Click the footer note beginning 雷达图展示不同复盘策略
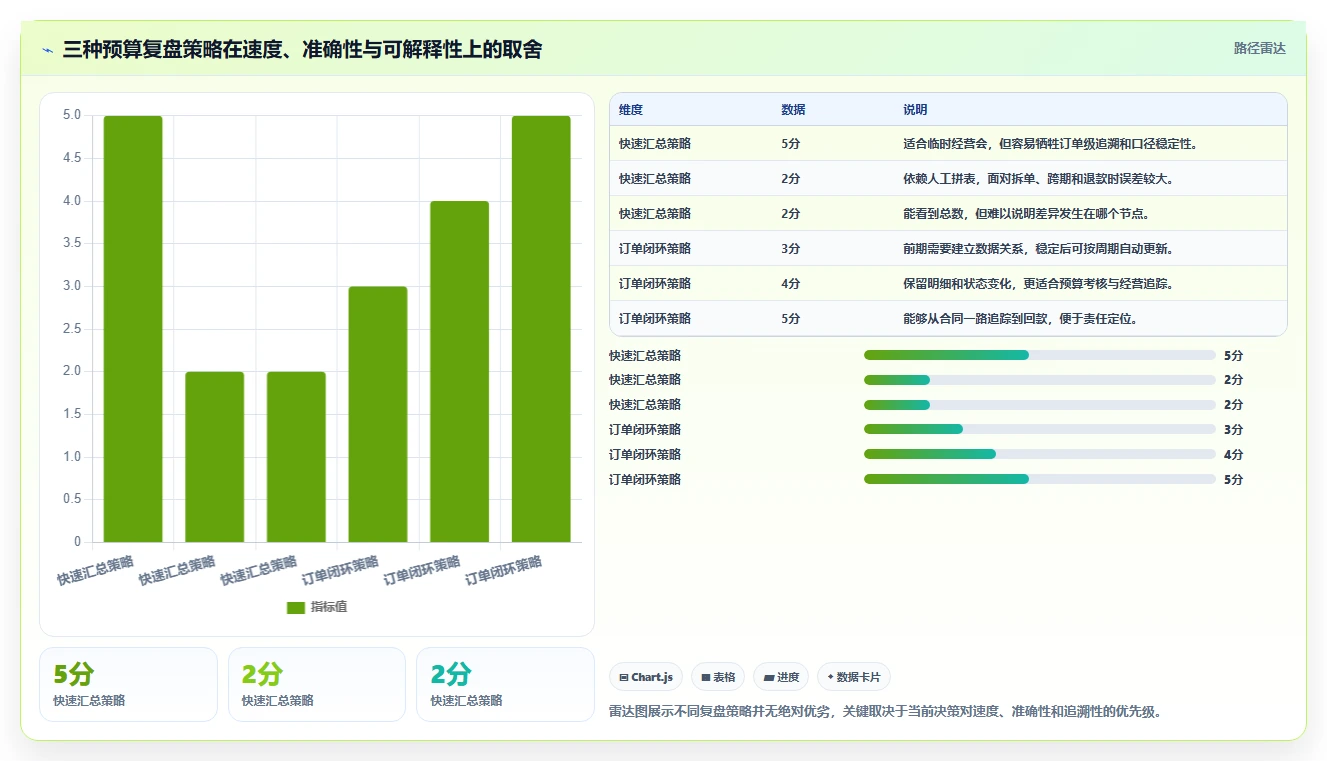Image resolution: width=1327 pixels, height=761 pixels. [x=885, y=712]
